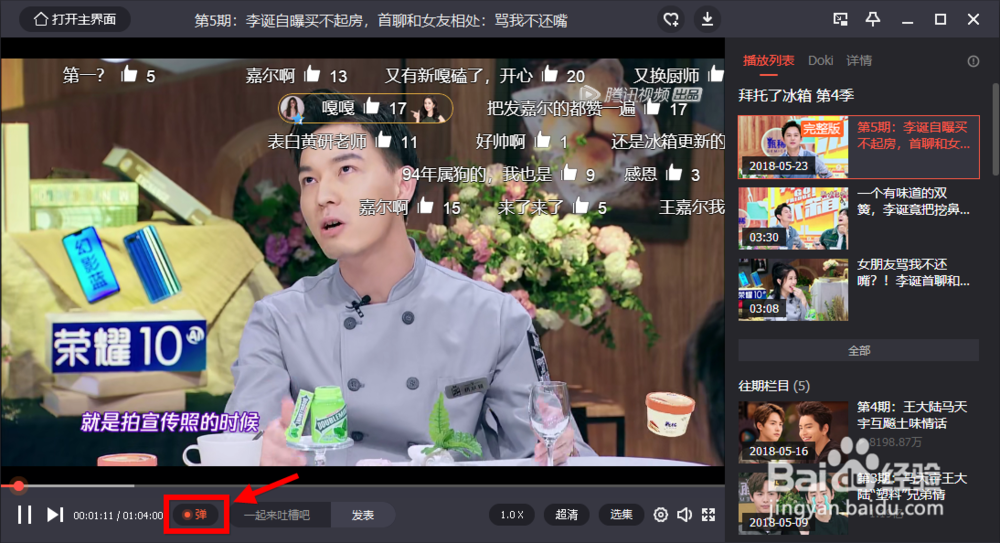Switch to the Doki tab
This screenshot has width=1000, height=543.
(x=820, y=61)
